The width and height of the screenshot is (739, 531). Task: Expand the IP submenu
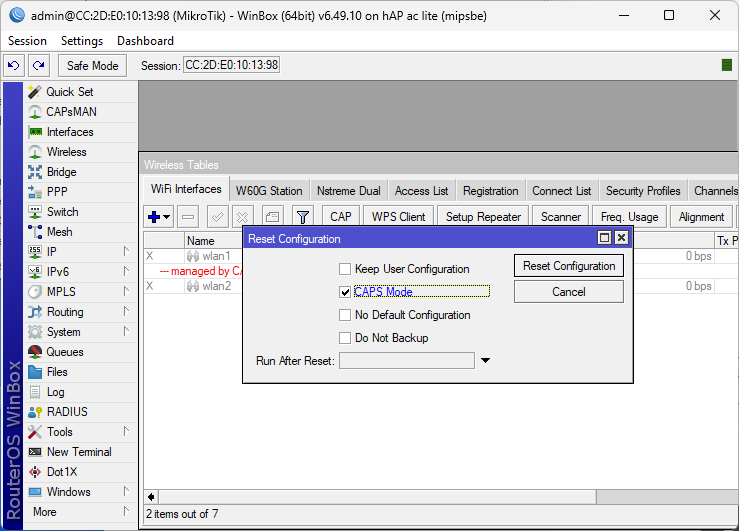[126, 252]
